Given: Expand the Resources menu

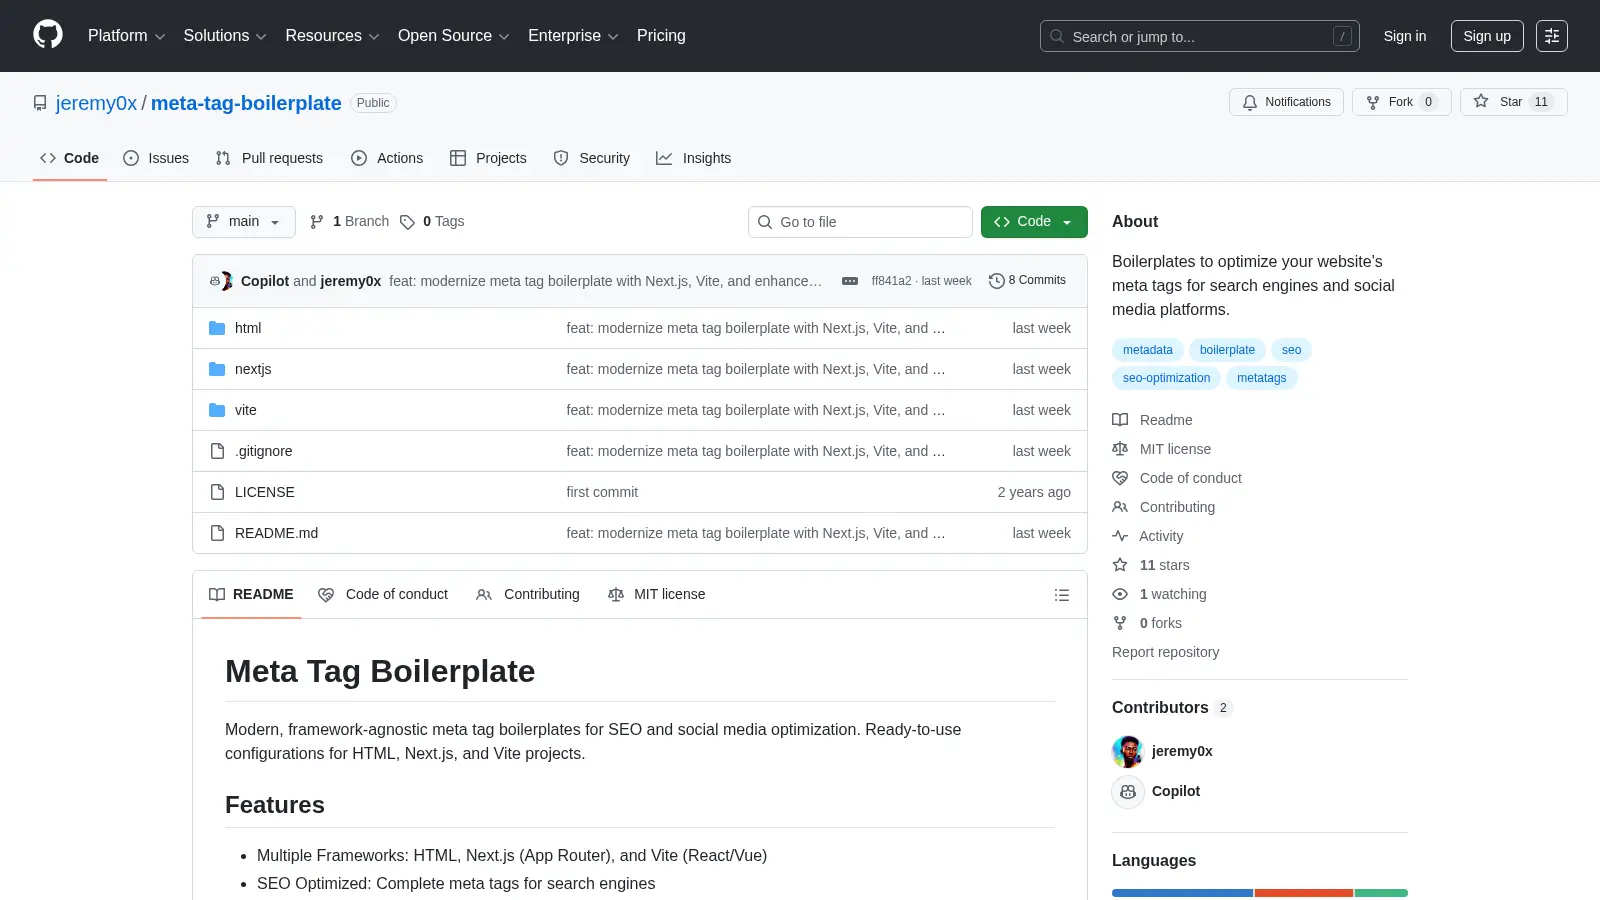Looking at the screenshot, I should click(332, 36).
